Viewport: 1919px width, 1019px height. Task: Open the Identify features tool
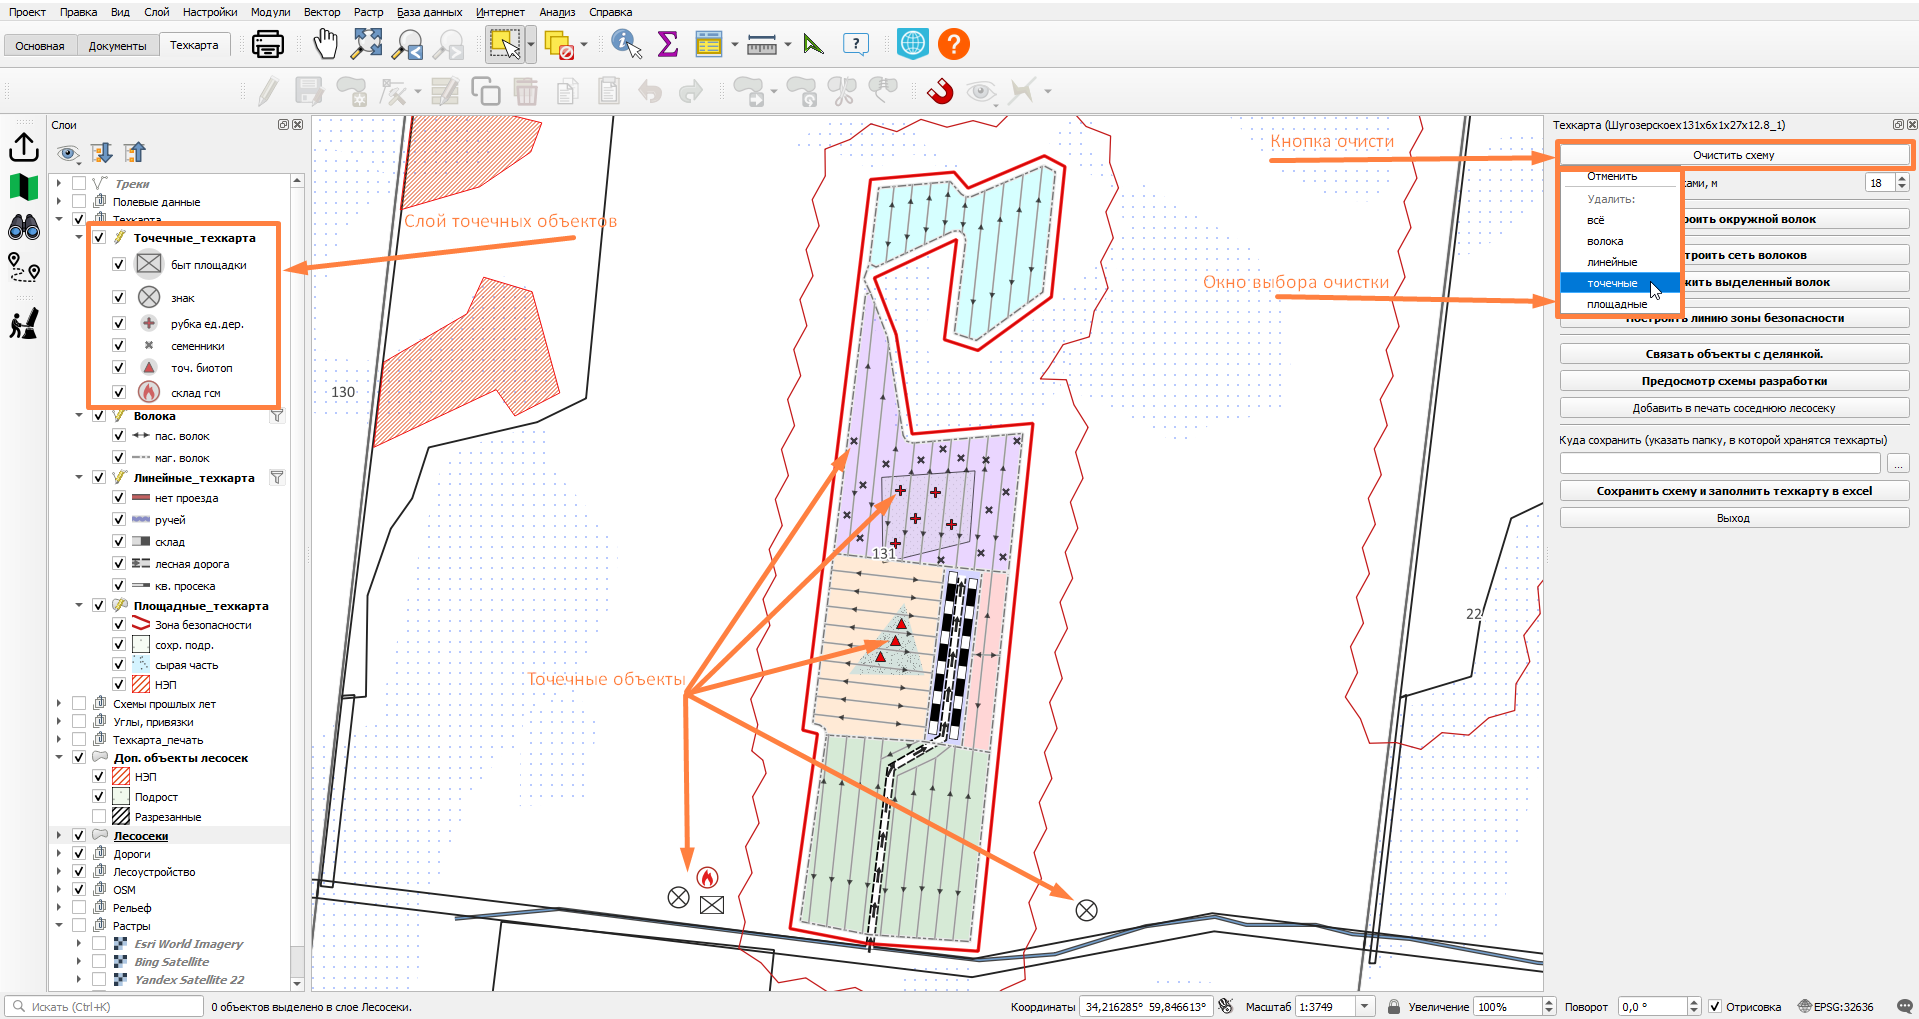[626, 44]
